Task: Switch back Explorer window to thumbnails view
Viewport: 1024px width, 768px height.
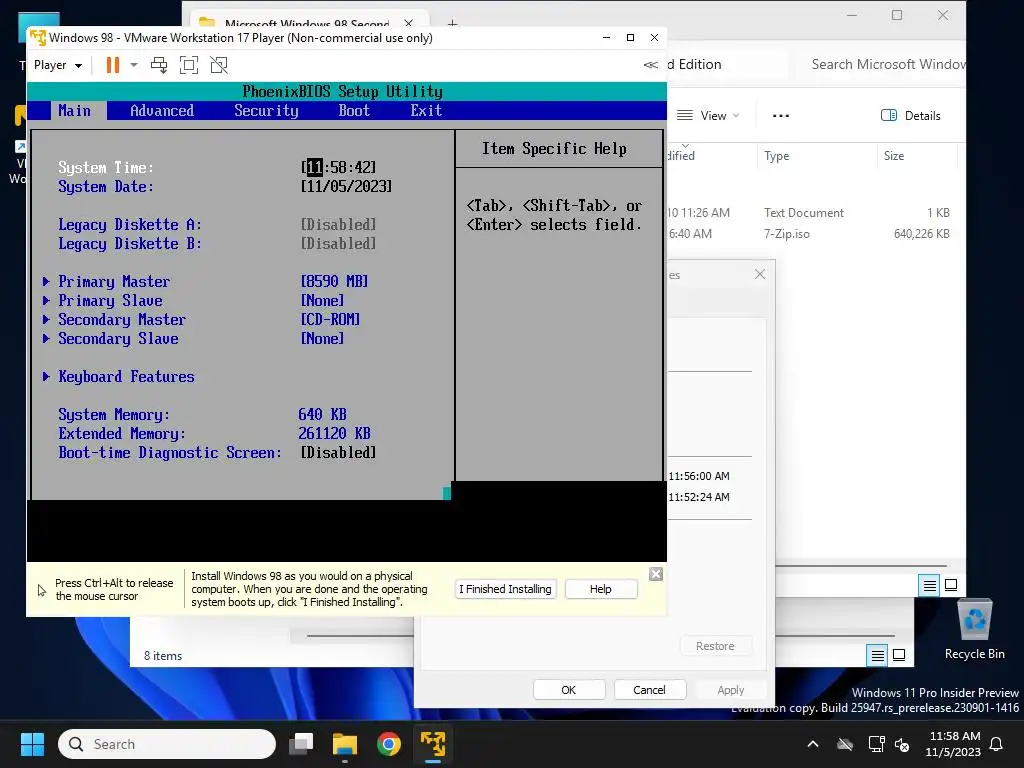Action: 899,655
